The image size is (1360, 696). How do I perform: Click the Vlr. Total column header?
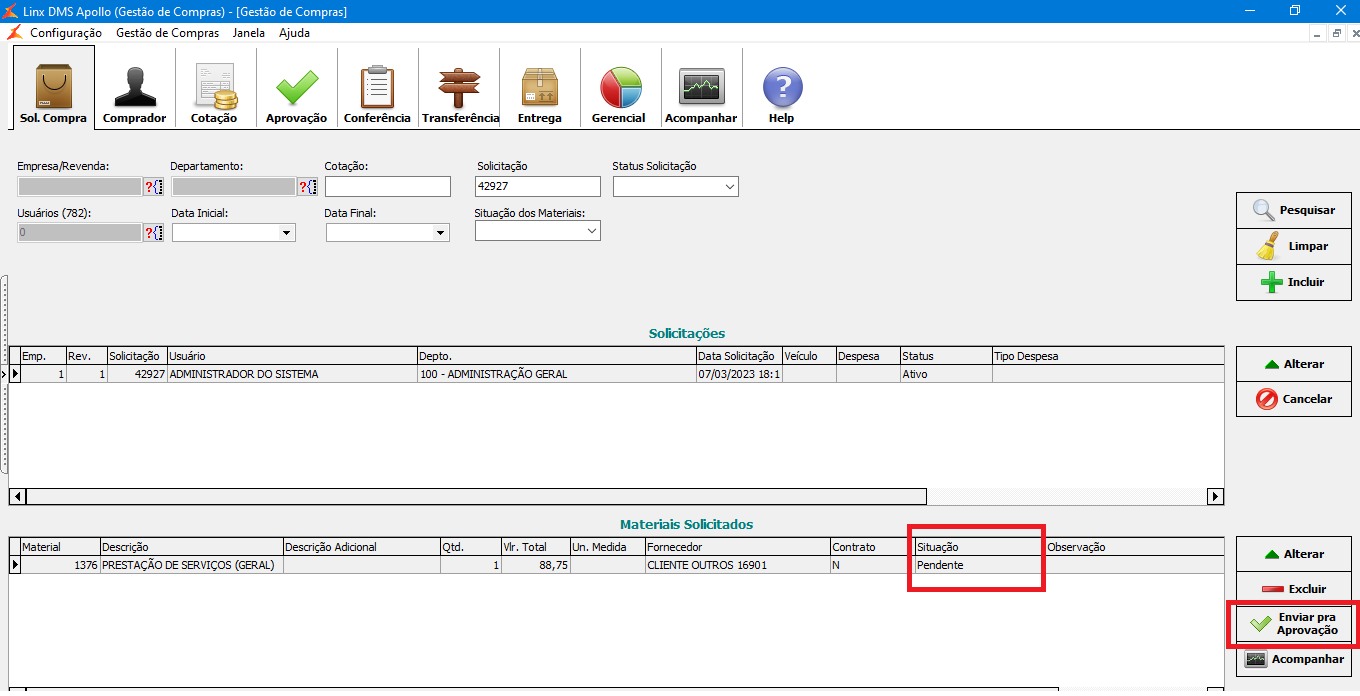point(534,547)
